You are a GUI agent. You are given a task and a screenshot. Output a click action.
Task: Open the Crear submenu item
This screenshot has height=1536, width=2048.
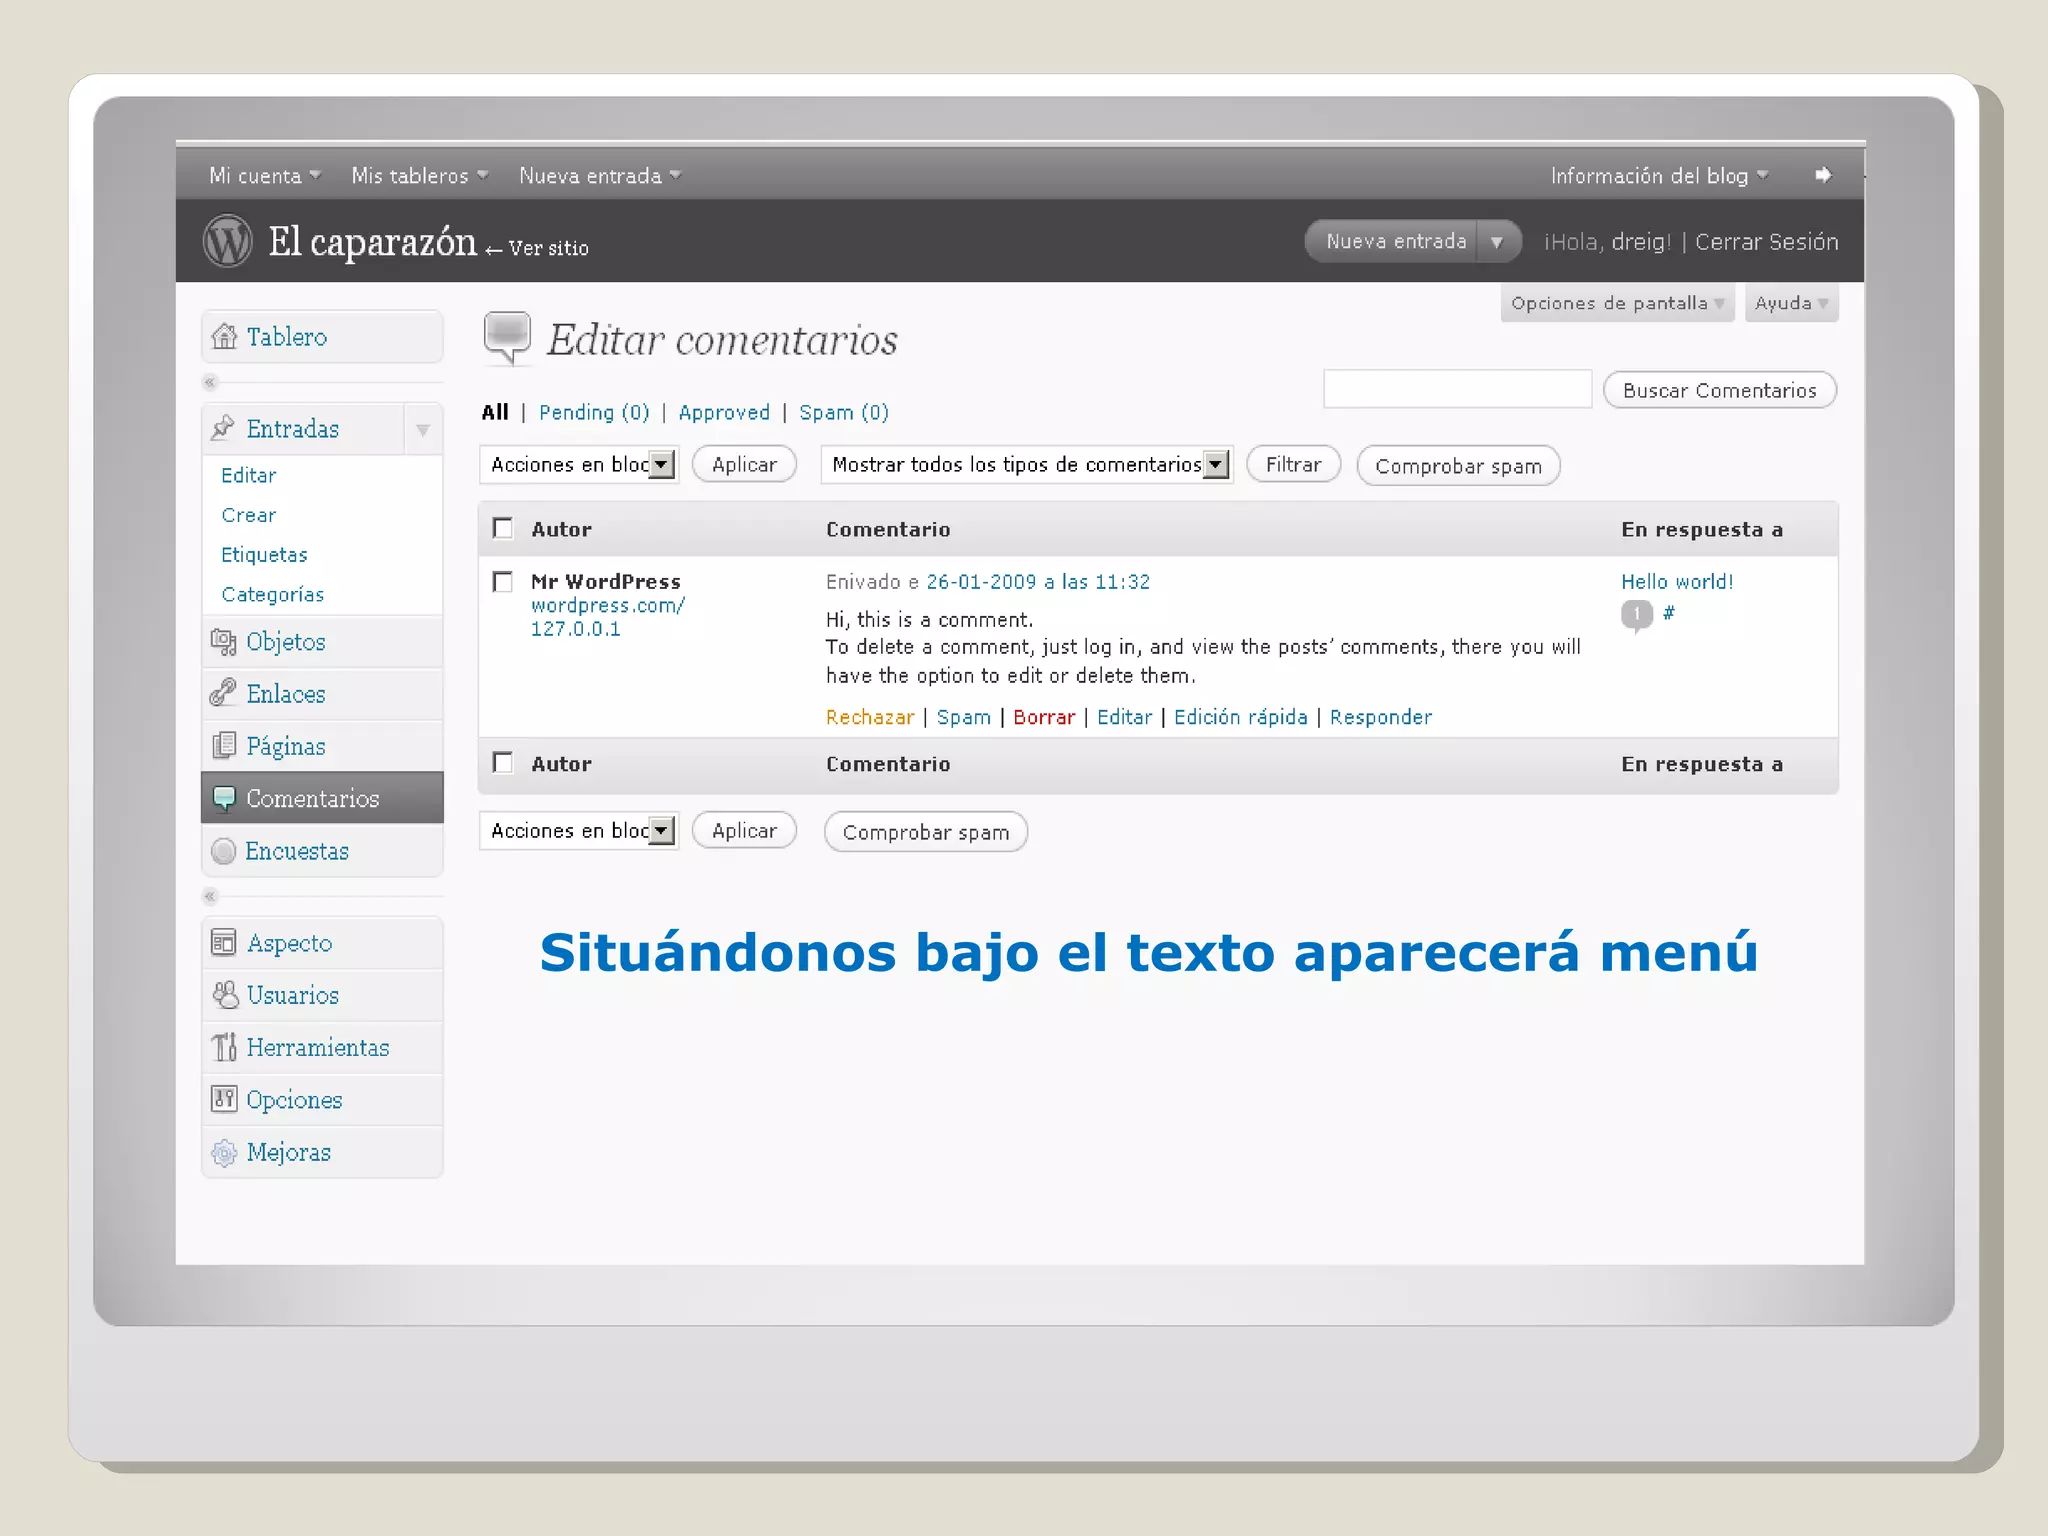tap(249, 515)
